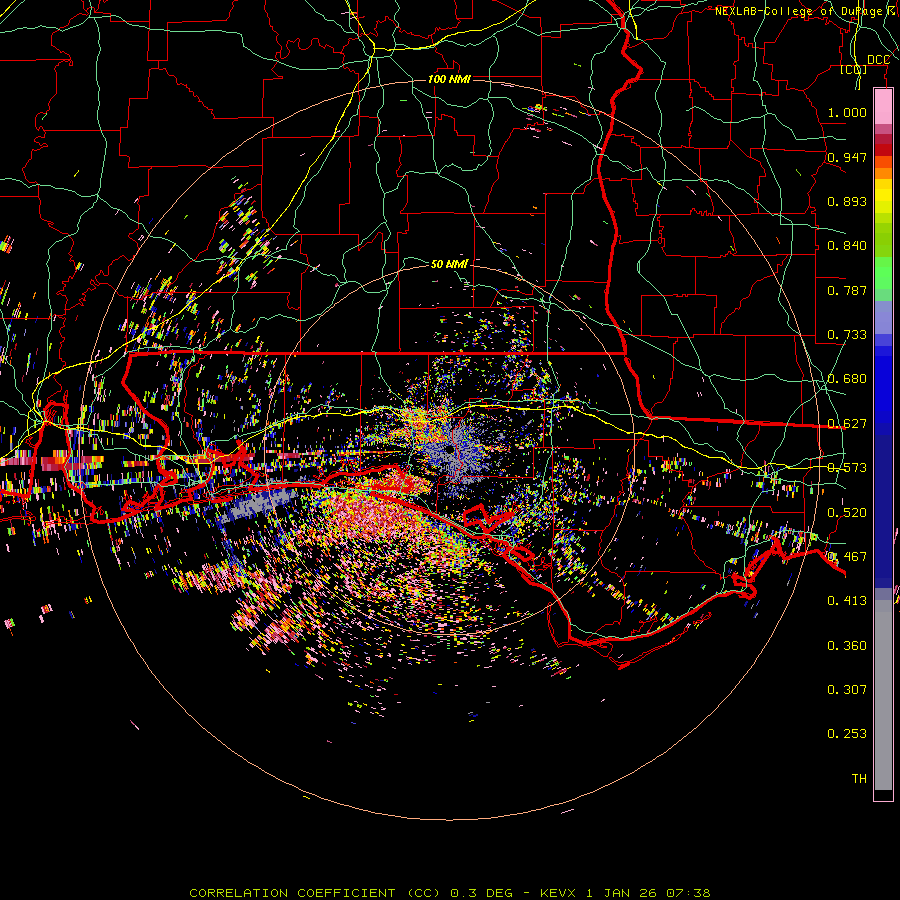Pick the light pink swatch atop the colorbar
Image resolution: width=900 pixels, height=900 pixels.
coord(883,107)
